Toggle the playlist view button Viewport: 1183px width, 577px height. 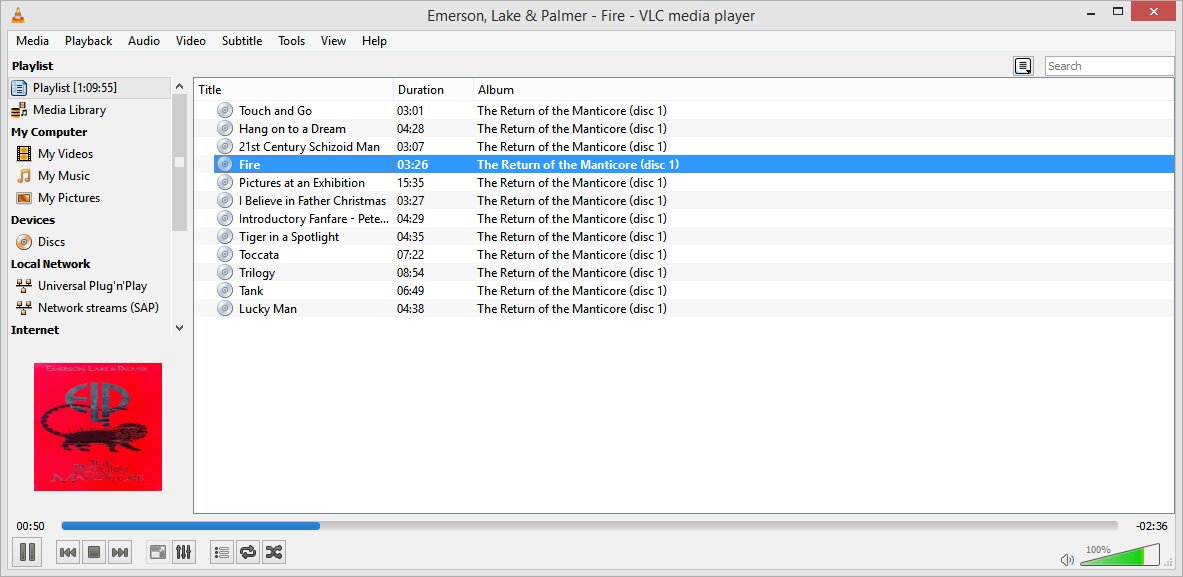point(222,552)
